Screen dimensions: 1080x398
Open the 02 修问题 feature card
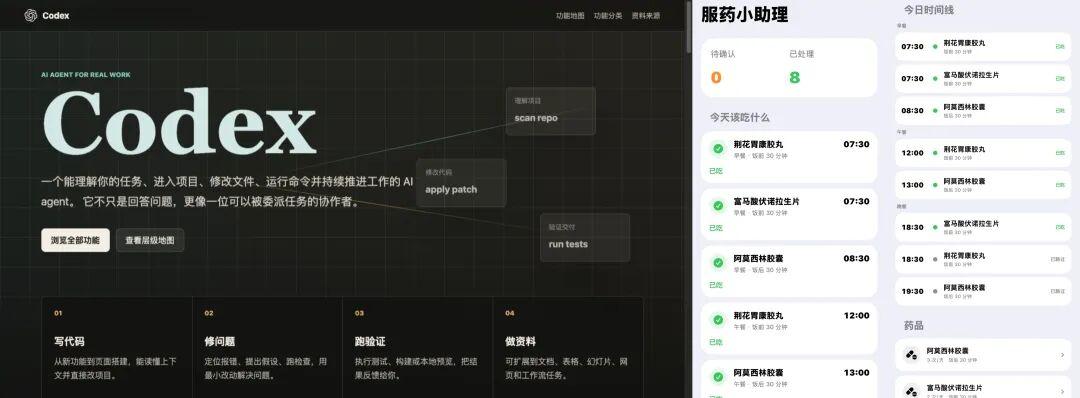click(x=267, y=347)
